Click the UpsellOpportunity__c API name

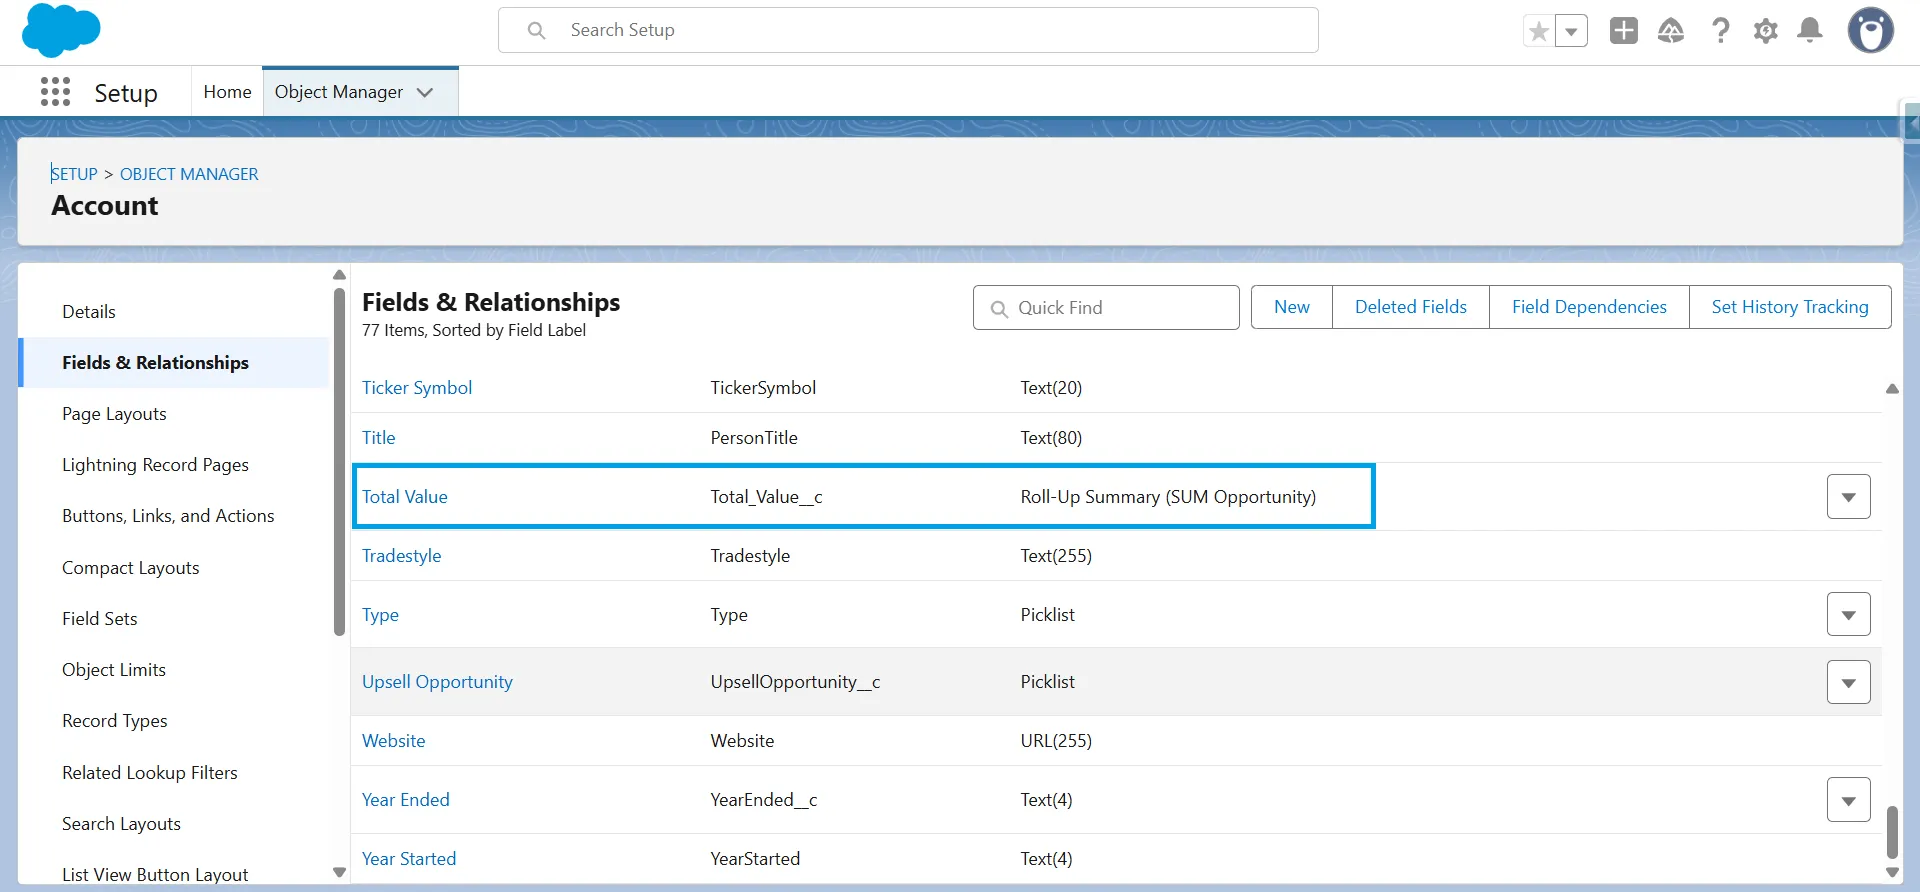pyautogui.click(x=795, y=682)
